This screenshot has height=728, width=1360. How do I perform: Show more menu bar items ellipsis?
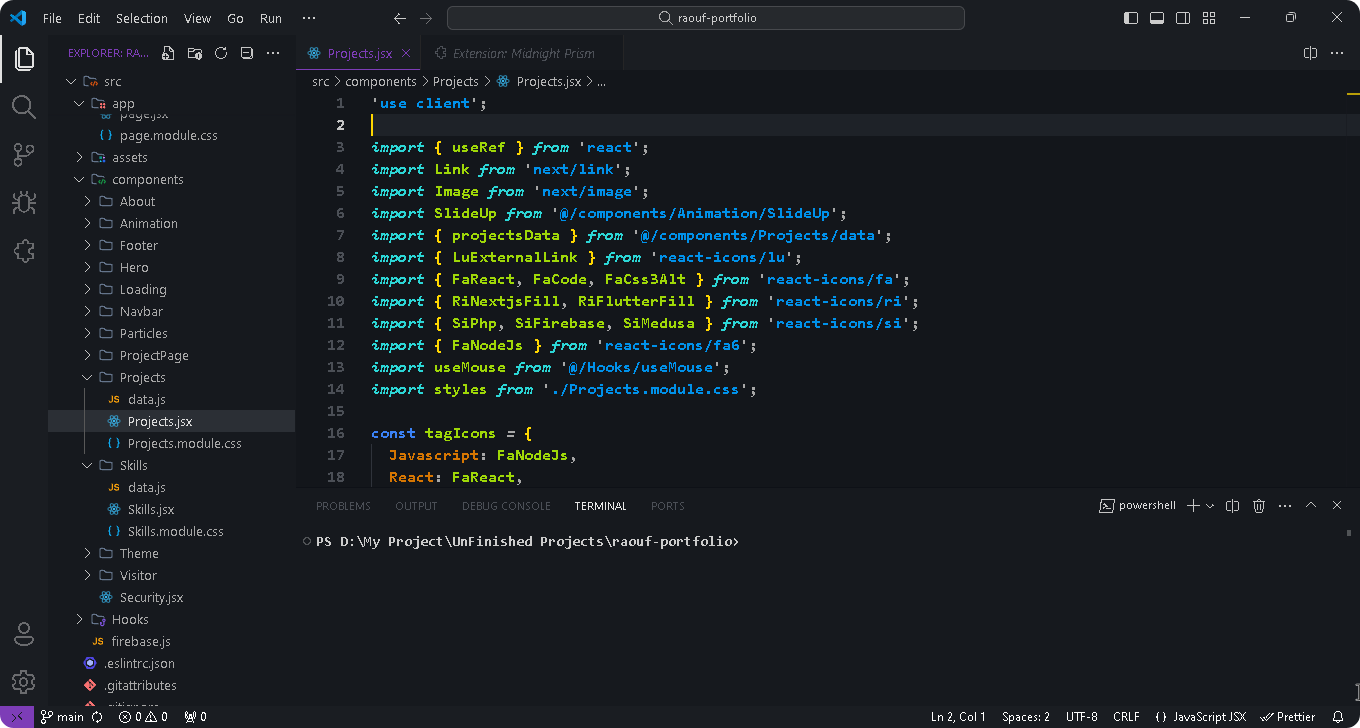(309, 18)
